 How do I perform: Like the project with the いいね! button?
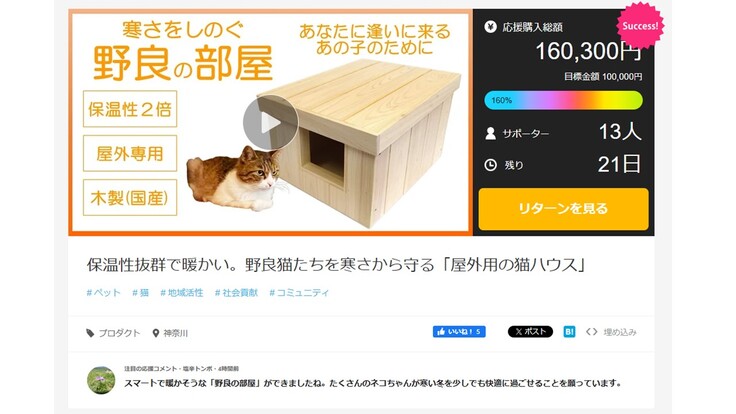(459, 332)
